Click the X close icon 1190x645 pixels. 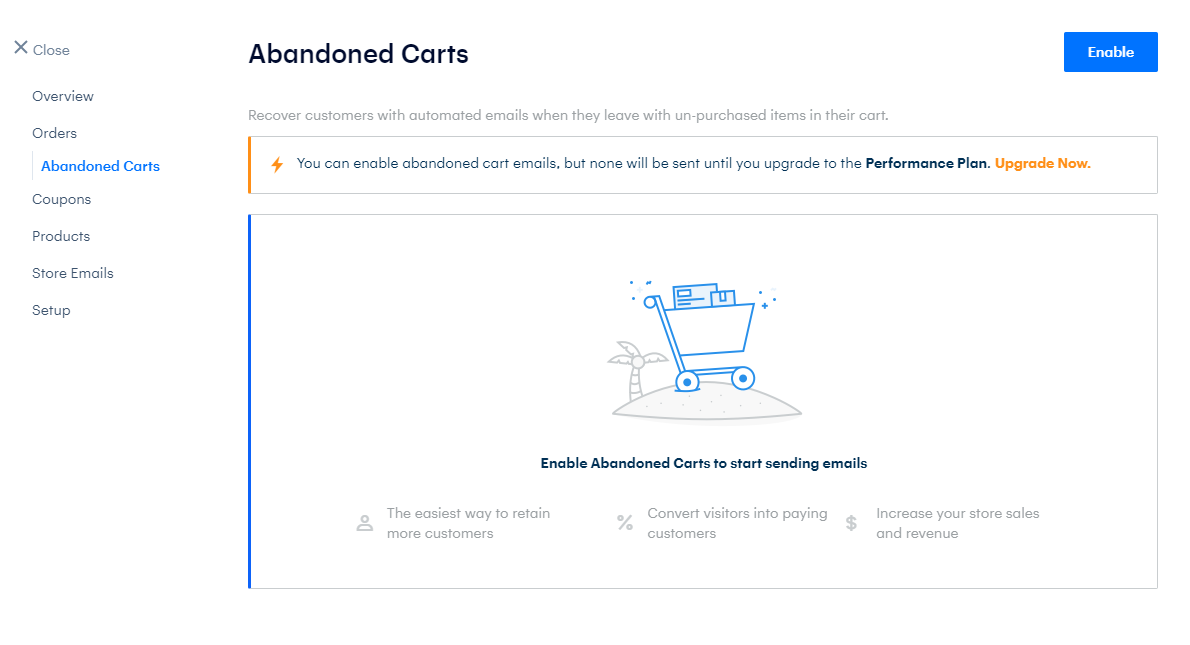[x=21, y=48]
